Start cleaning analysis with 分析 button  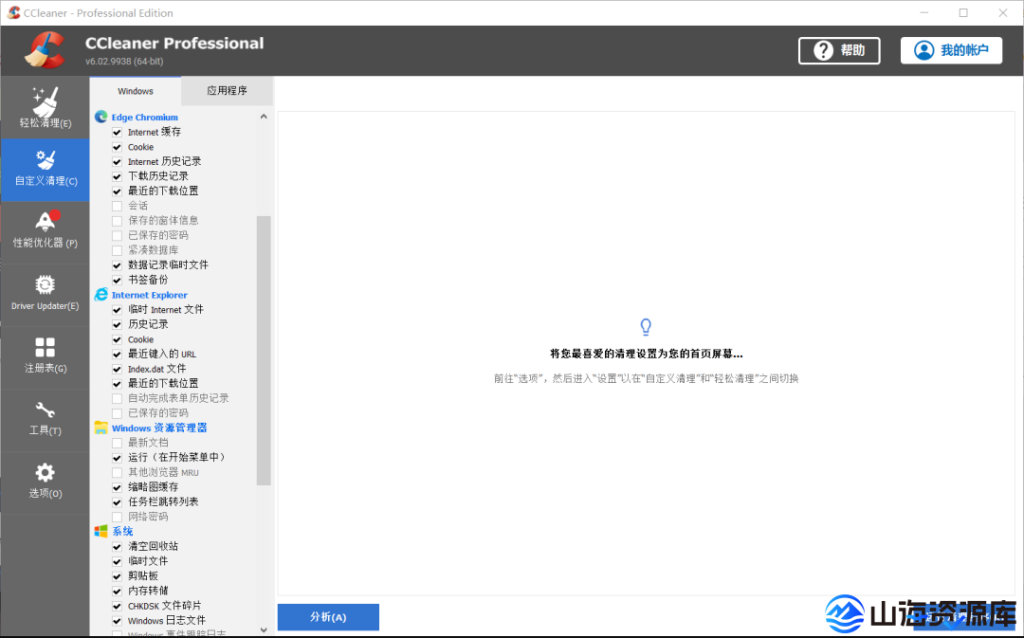(328, 617)
